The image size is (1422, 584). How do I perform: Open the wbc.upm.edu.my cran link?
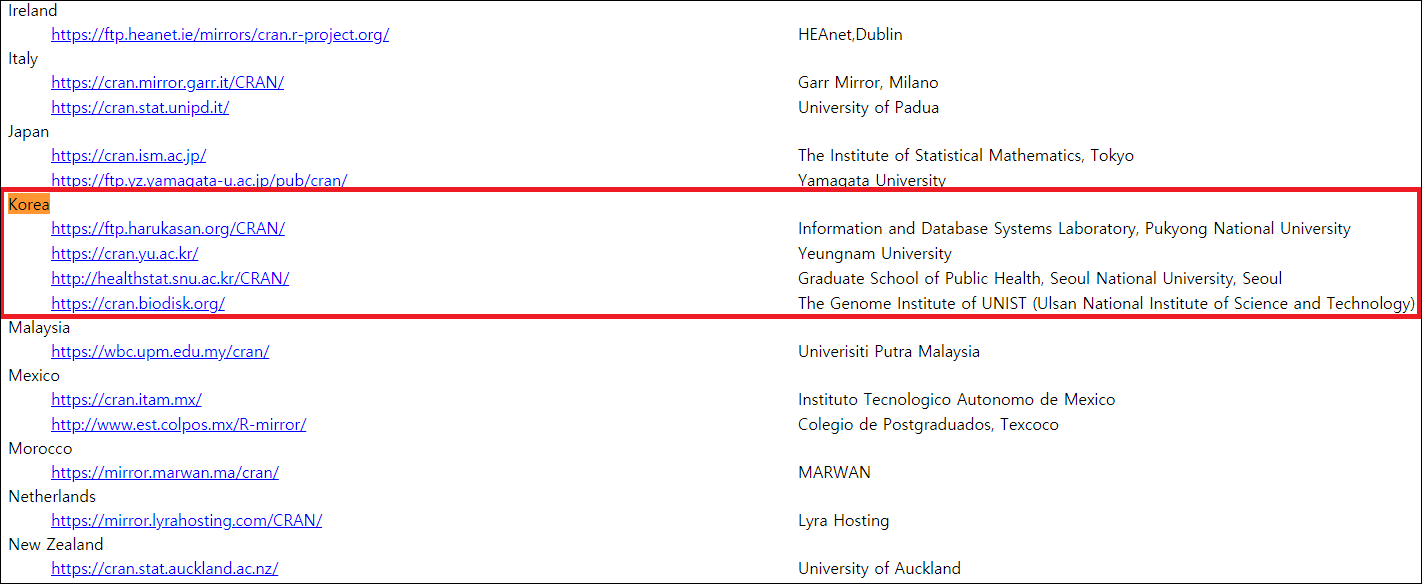[x=160, y=351]
